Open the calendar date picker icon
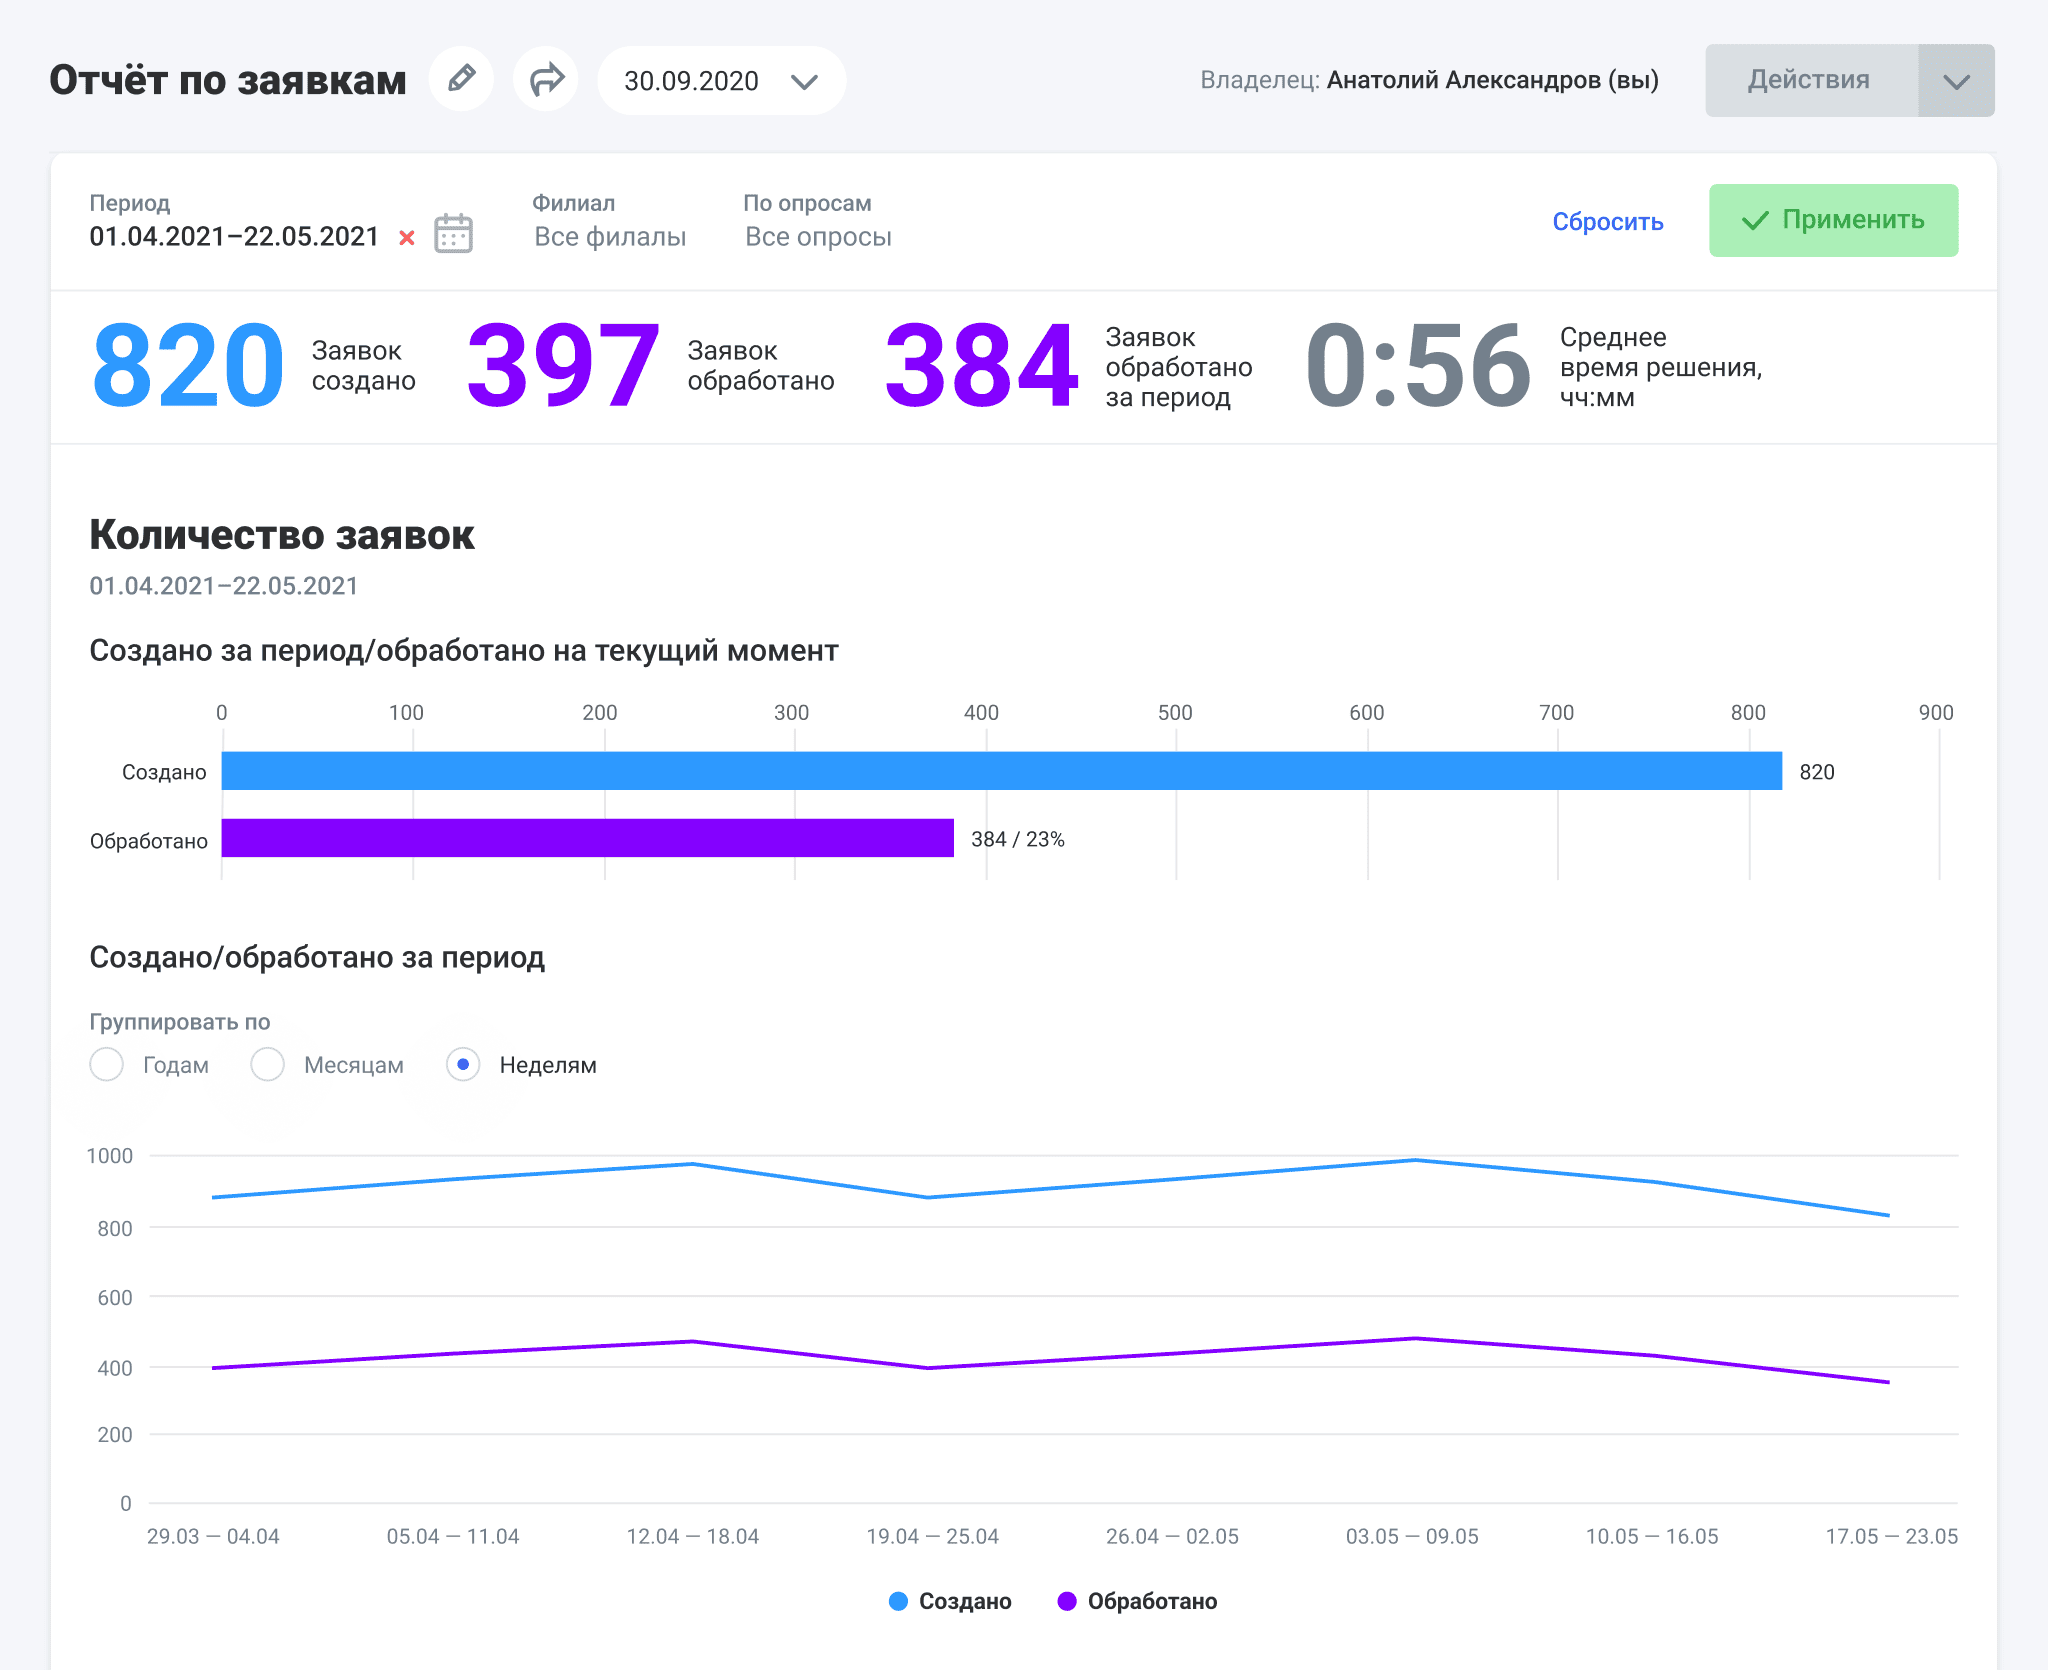The width and height of the screenshot is (2048, 1670). point(453,234)
